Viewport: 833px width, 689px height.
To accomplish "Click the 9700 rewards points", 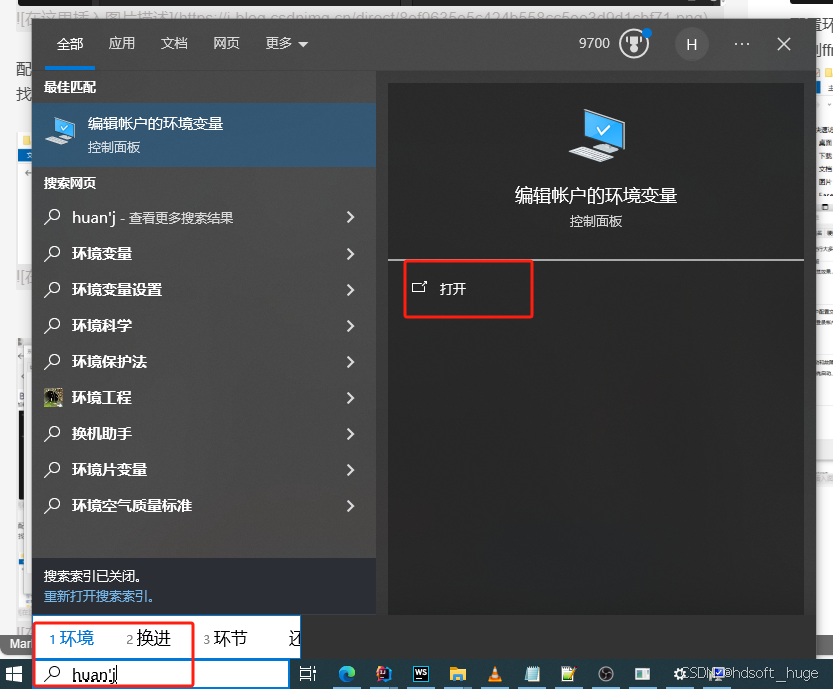I will click(594, 43).
